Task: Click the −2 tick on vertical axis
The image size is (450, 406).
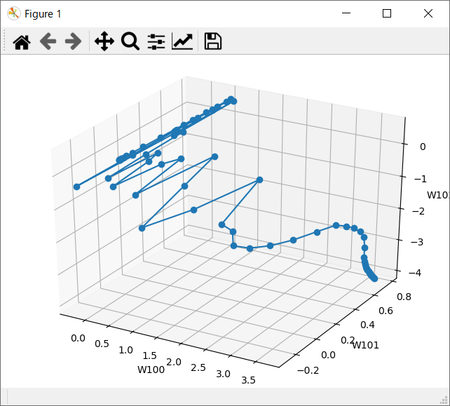Action: coord(419,211)
